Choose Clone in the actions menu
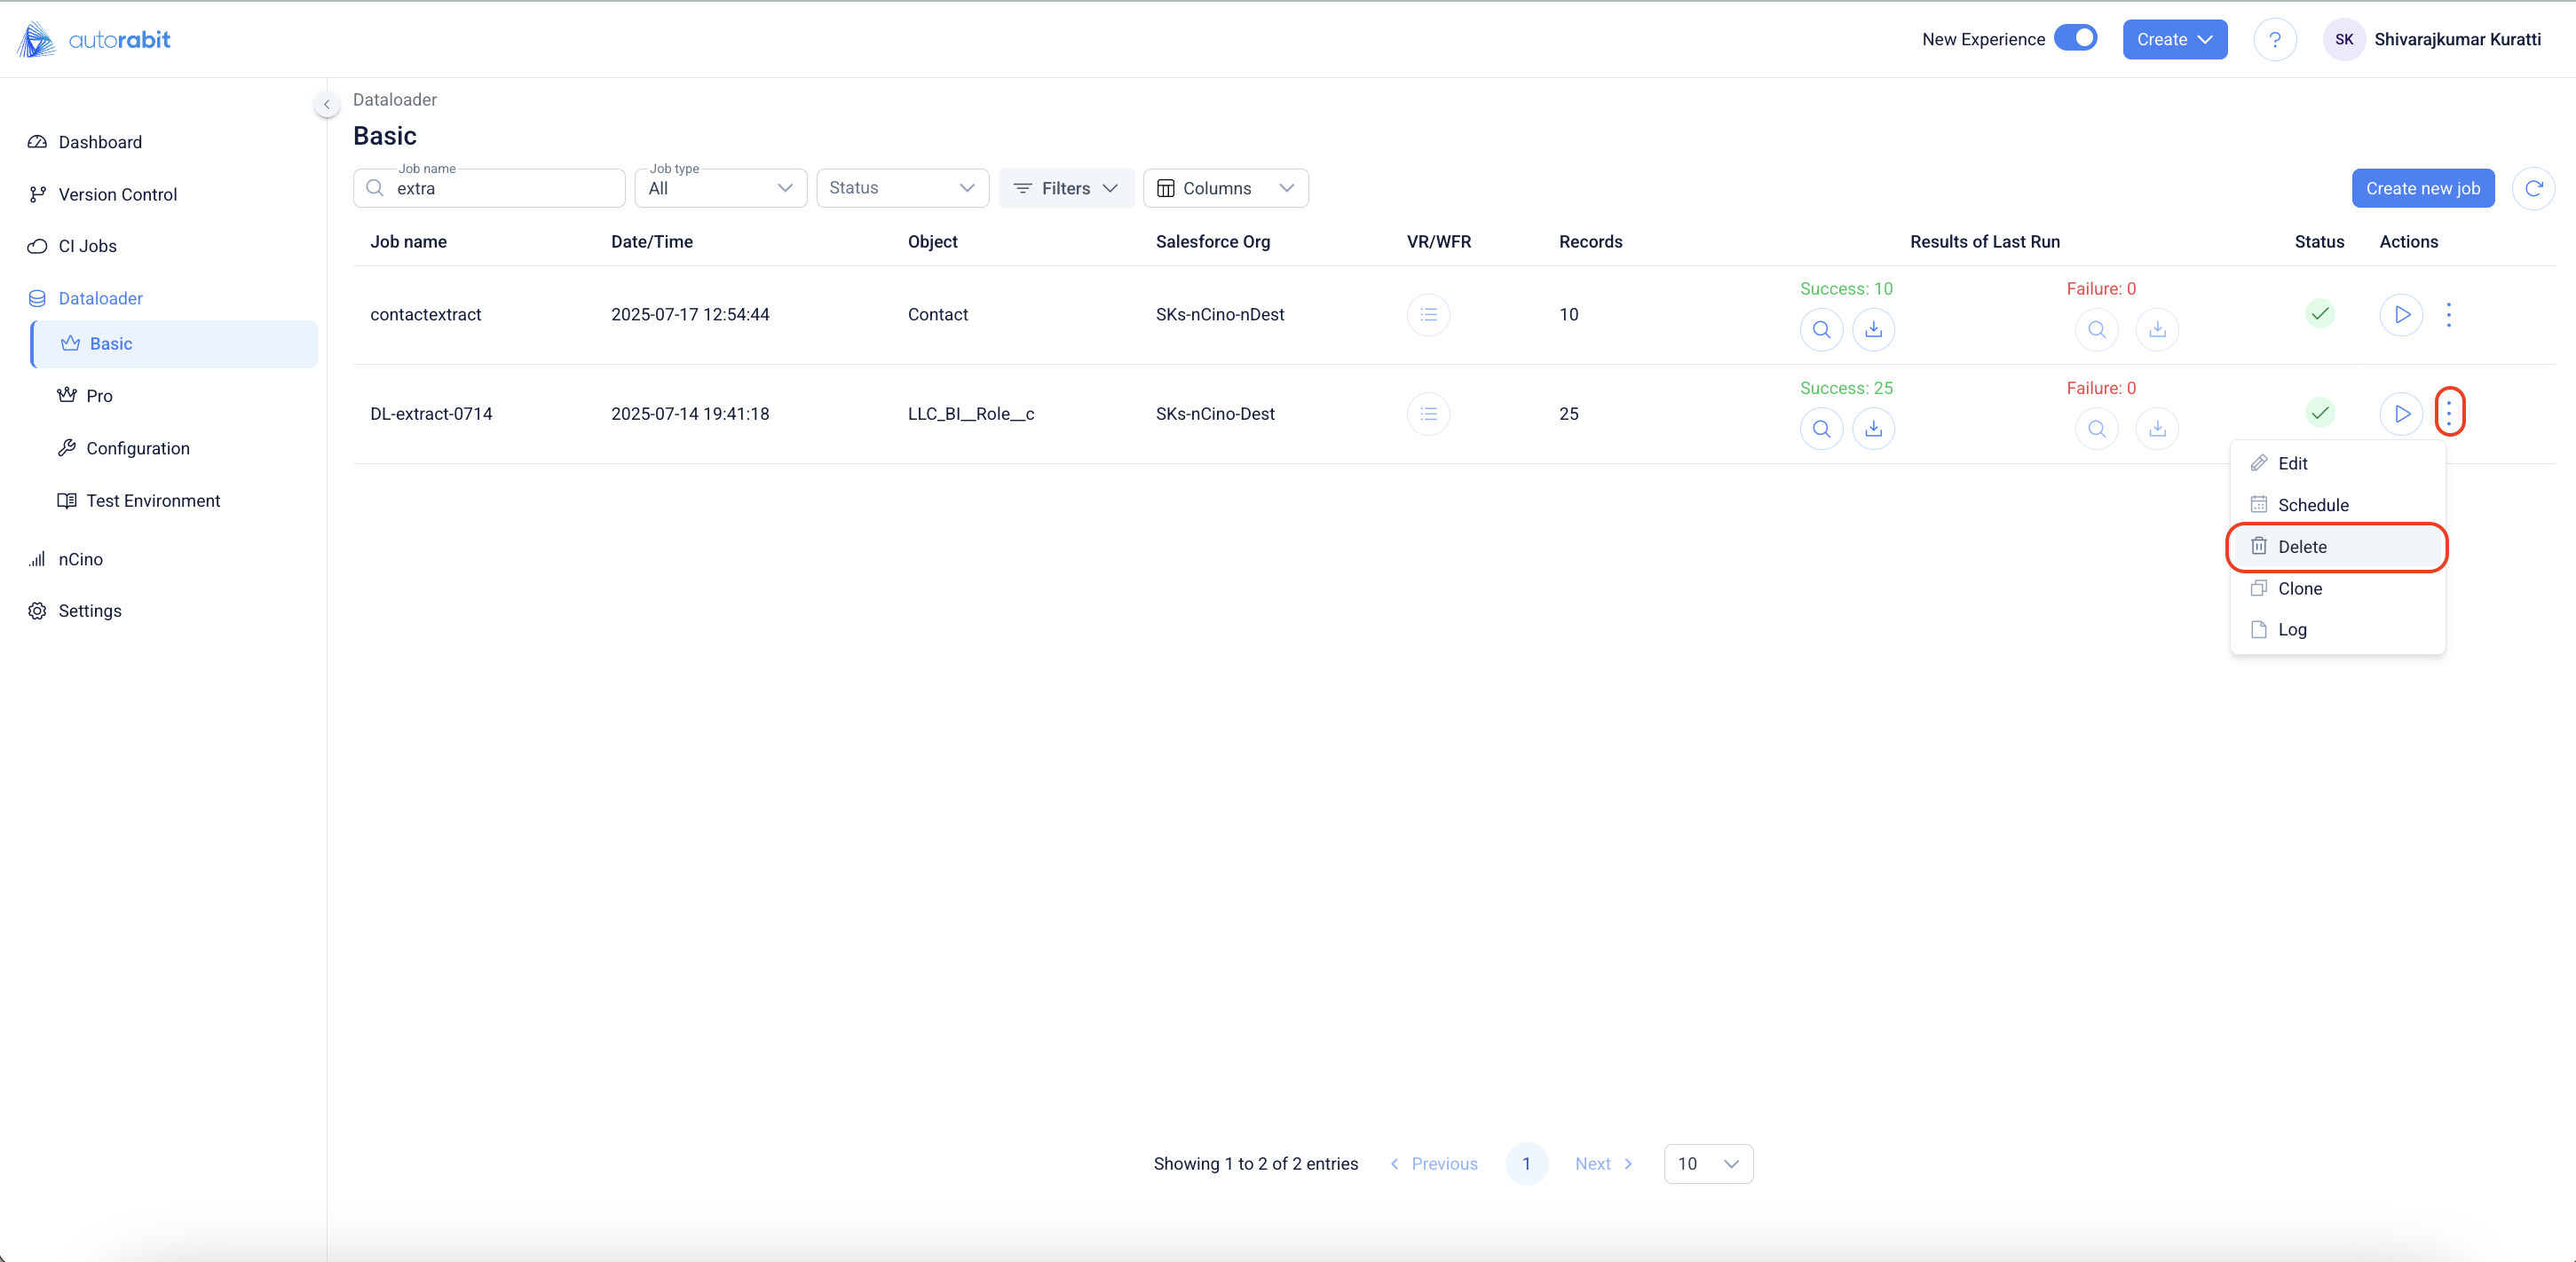This screenshot has width=2576, height=1262. (2299, 589)
